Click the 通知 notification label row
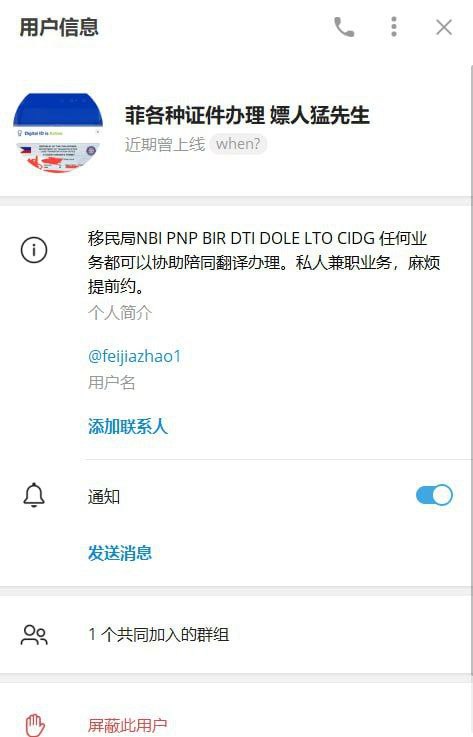The width and height of the screenshot is (473, 737). pos(236,495)
